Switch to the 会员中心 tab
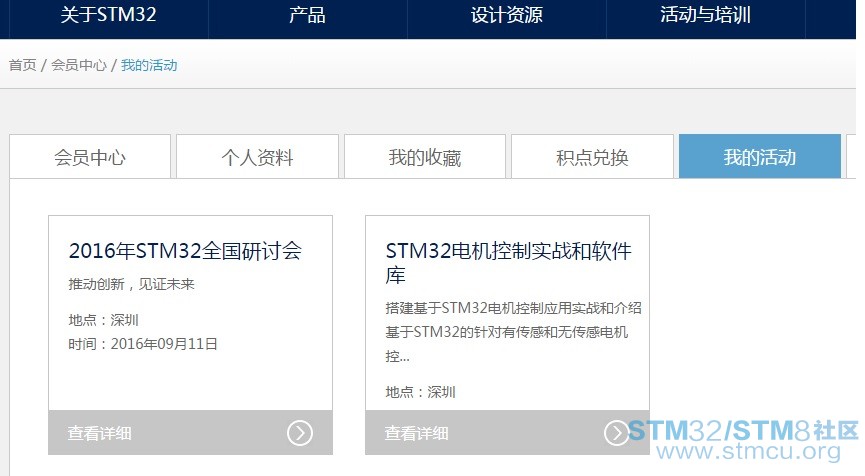865x476 pixels. coord(90,157)
